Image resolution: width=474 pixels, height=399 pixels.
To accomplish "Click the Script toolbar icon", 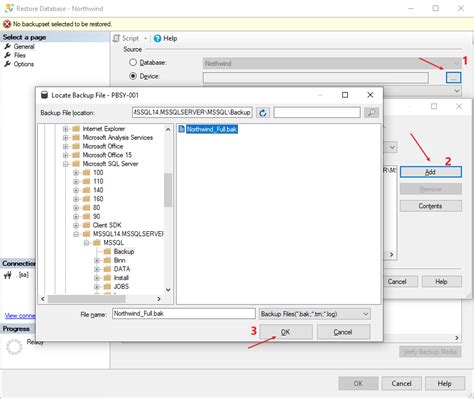I will pyautogui.click(x=116, y=38).
